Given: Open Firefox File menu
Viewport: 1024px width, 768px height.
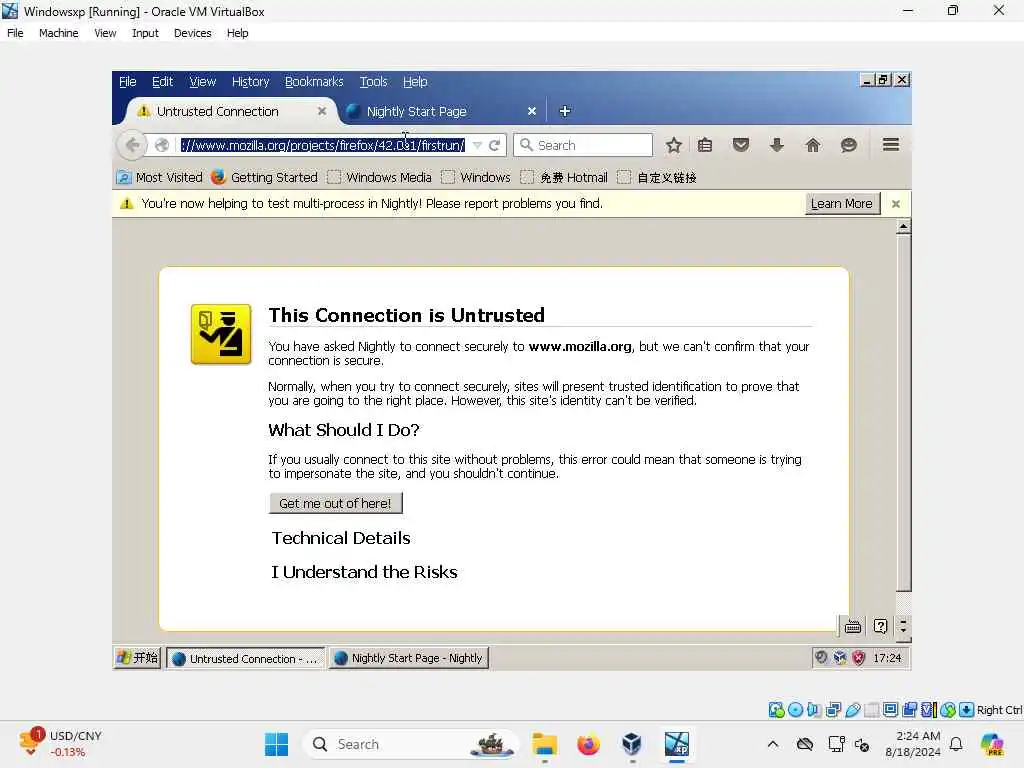Looking at the screenshot, I should (x=127, y=82).
